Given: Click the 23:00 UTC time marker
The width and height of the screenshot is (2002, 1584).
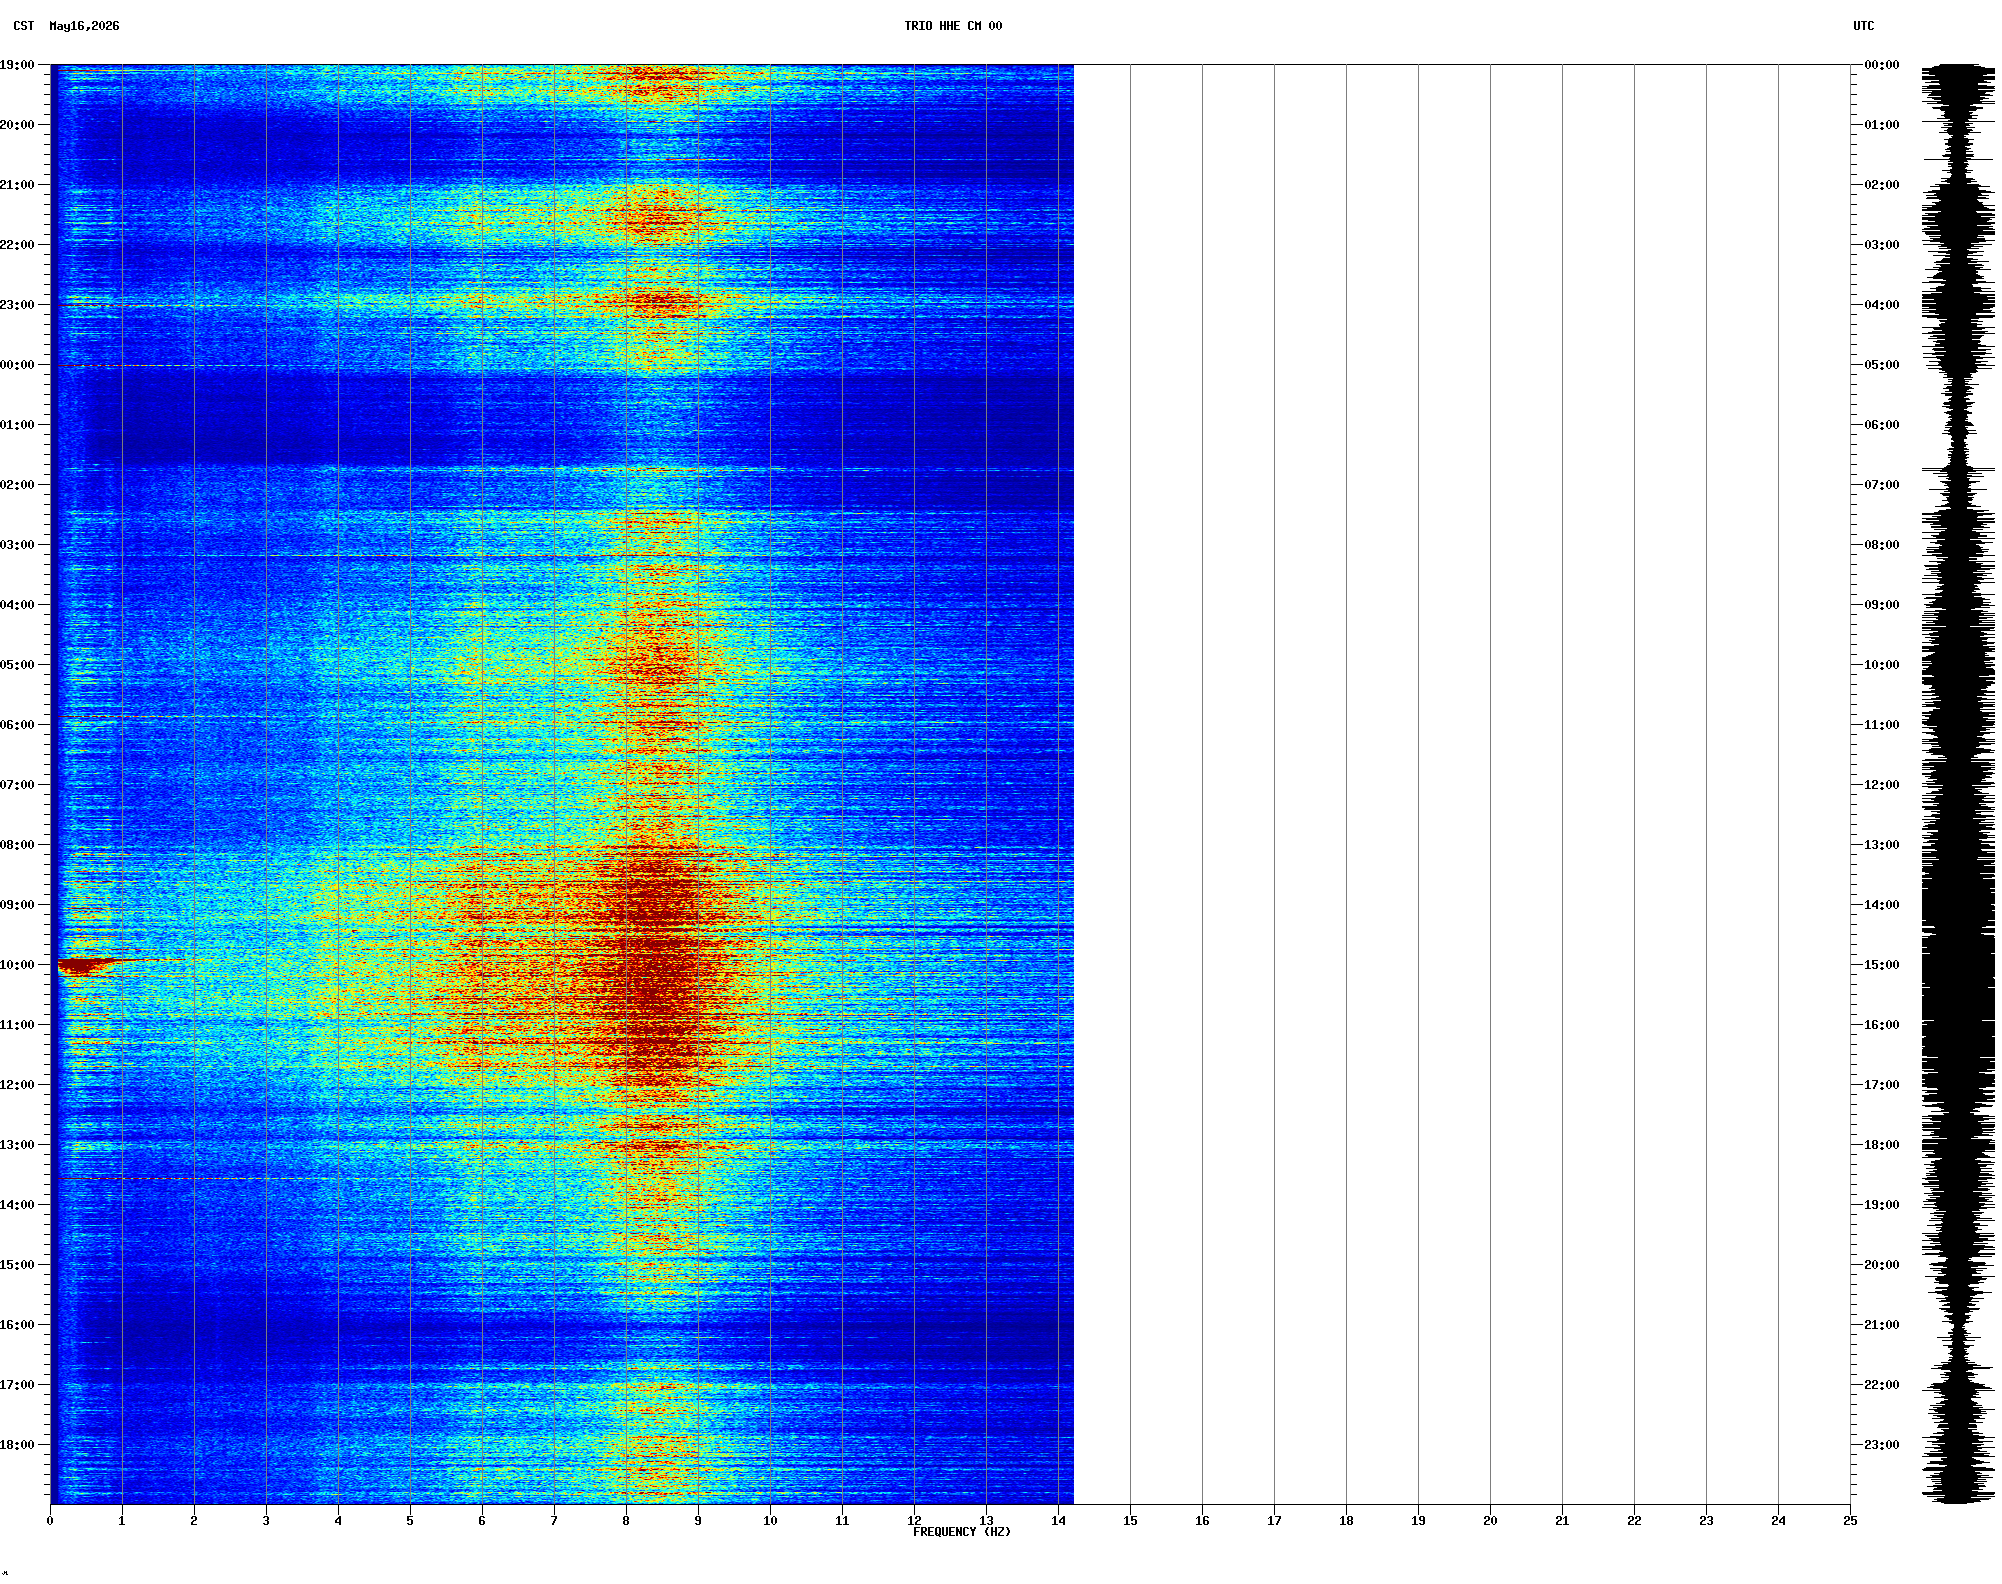Looking at the screenshot, I should pos(1882,1445).
